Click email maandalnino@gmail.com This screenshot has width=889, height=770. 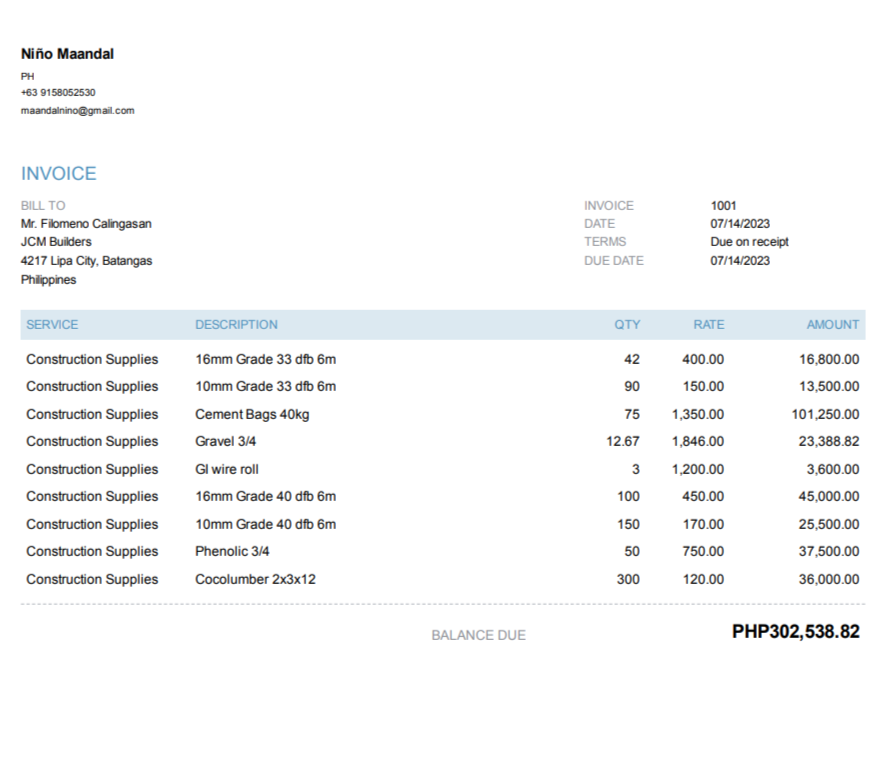coord(78,111)
